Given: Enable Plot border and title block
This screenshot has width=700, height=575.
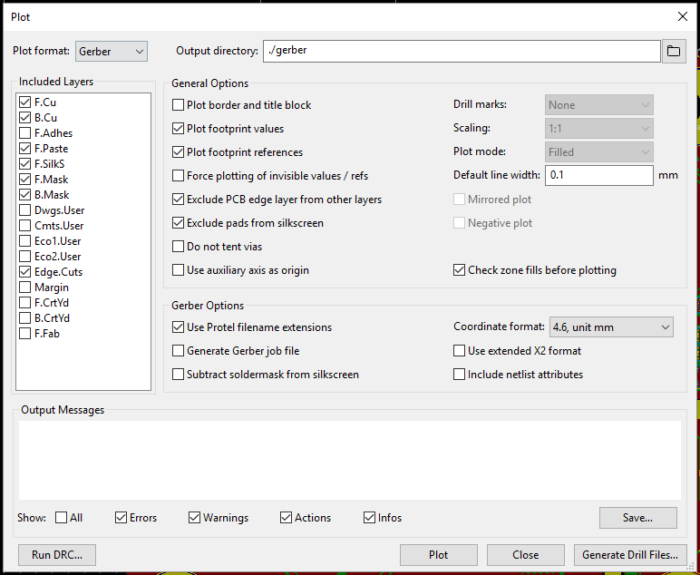Looking at the screenshot, I should click(x=178, y=105).
